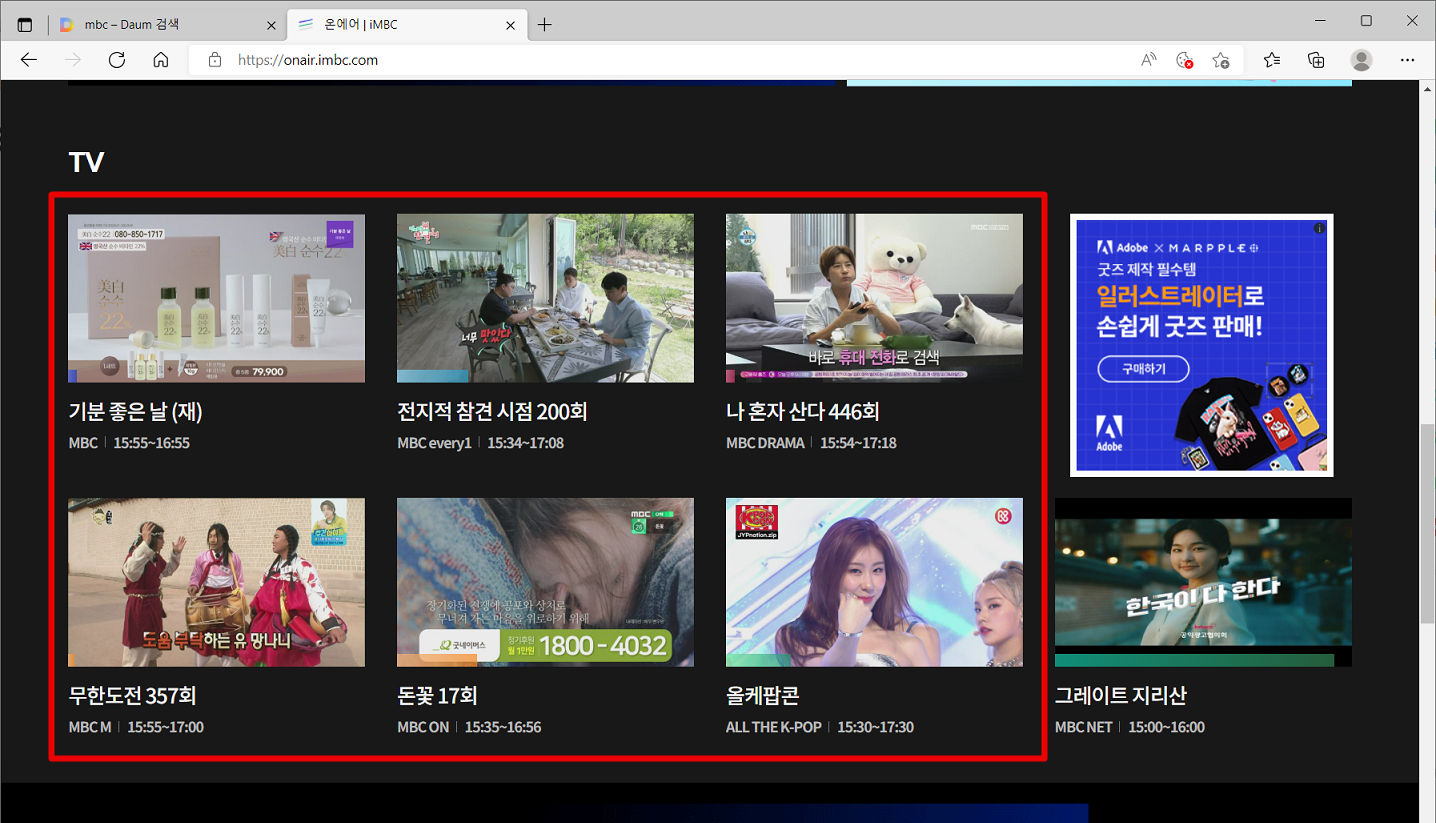Viewport: 1436px width, 823px height.
Task: Click MBC DRAMA 15:54~17:18 schedule text
Action: 811,443
